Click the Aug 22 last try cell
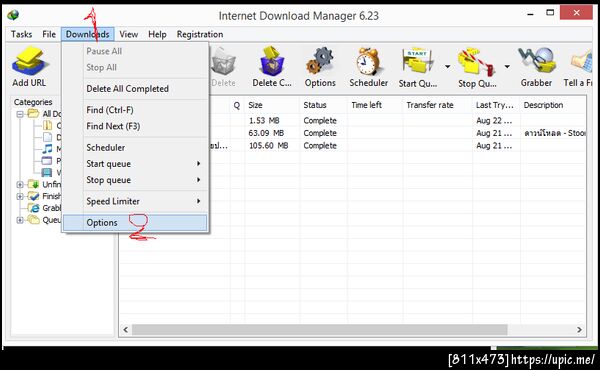Viewport: 600px width, 370px height. [494, 121]
